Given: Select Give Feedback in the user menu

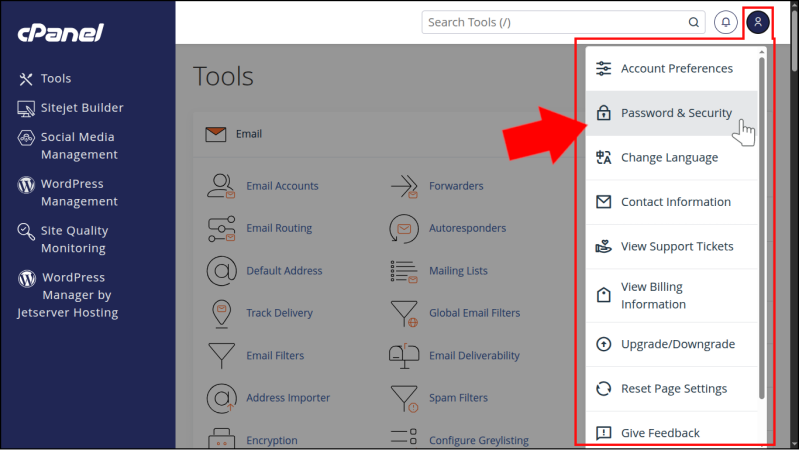Looking at the screenshot, I should [x=672, y=431].
